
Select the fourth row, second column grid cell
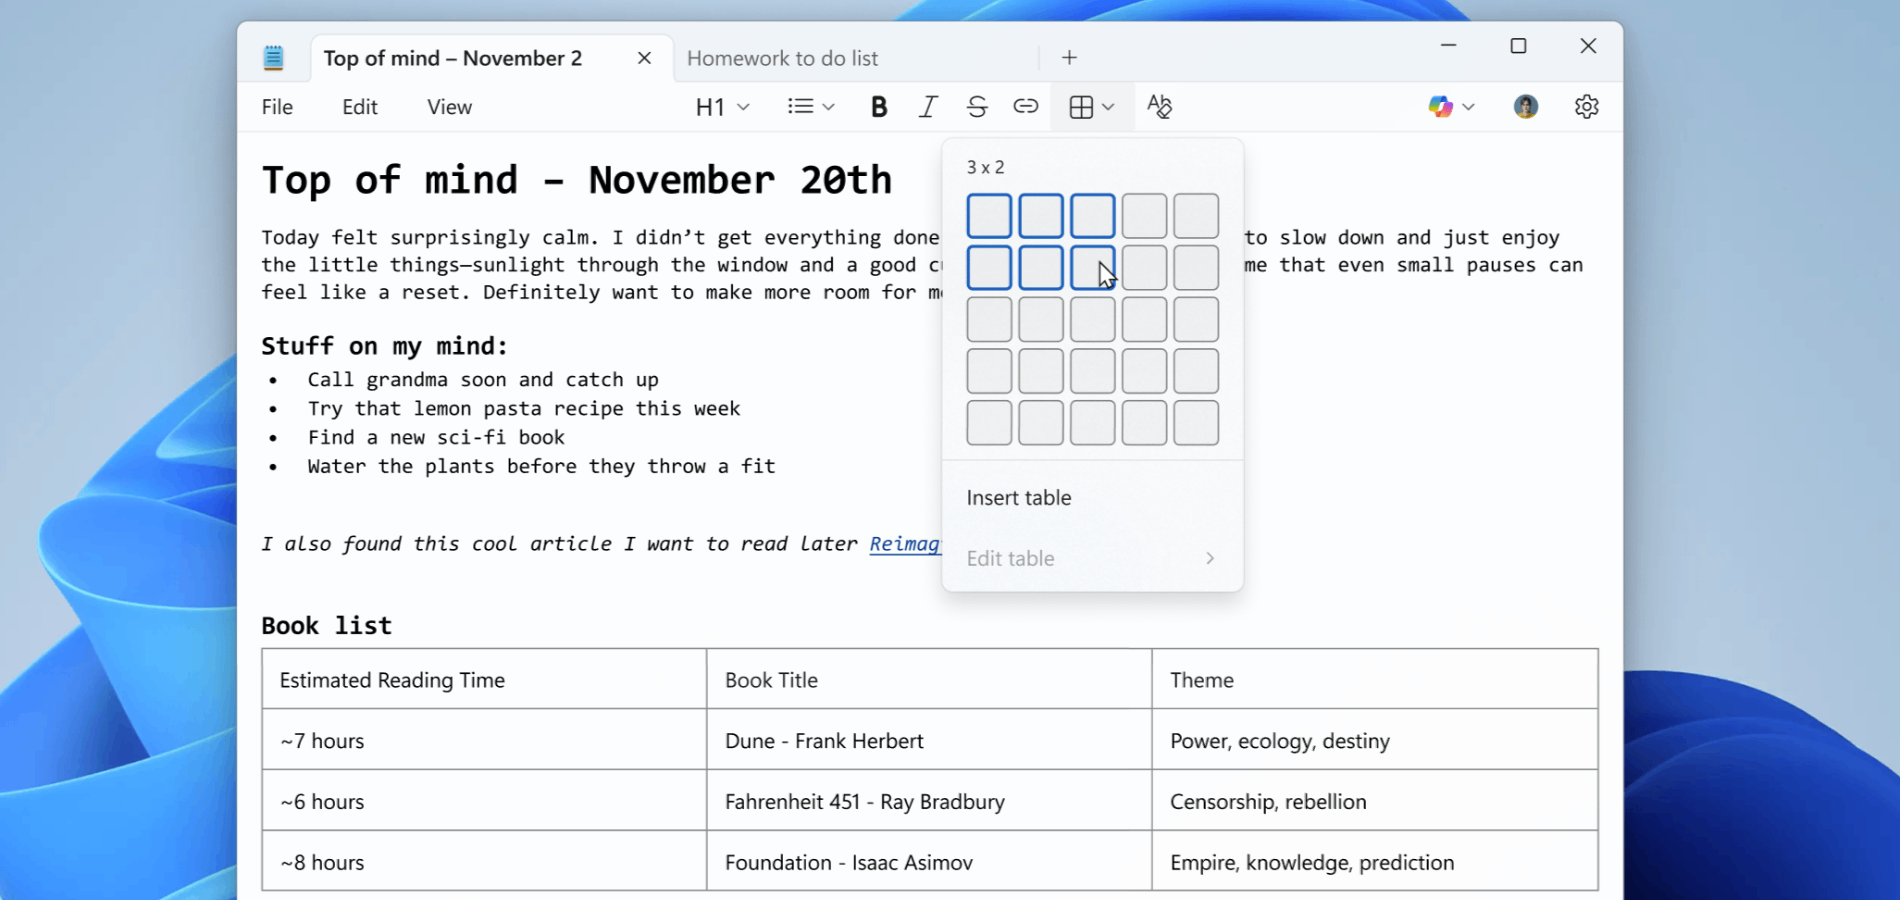[1041, 372]
